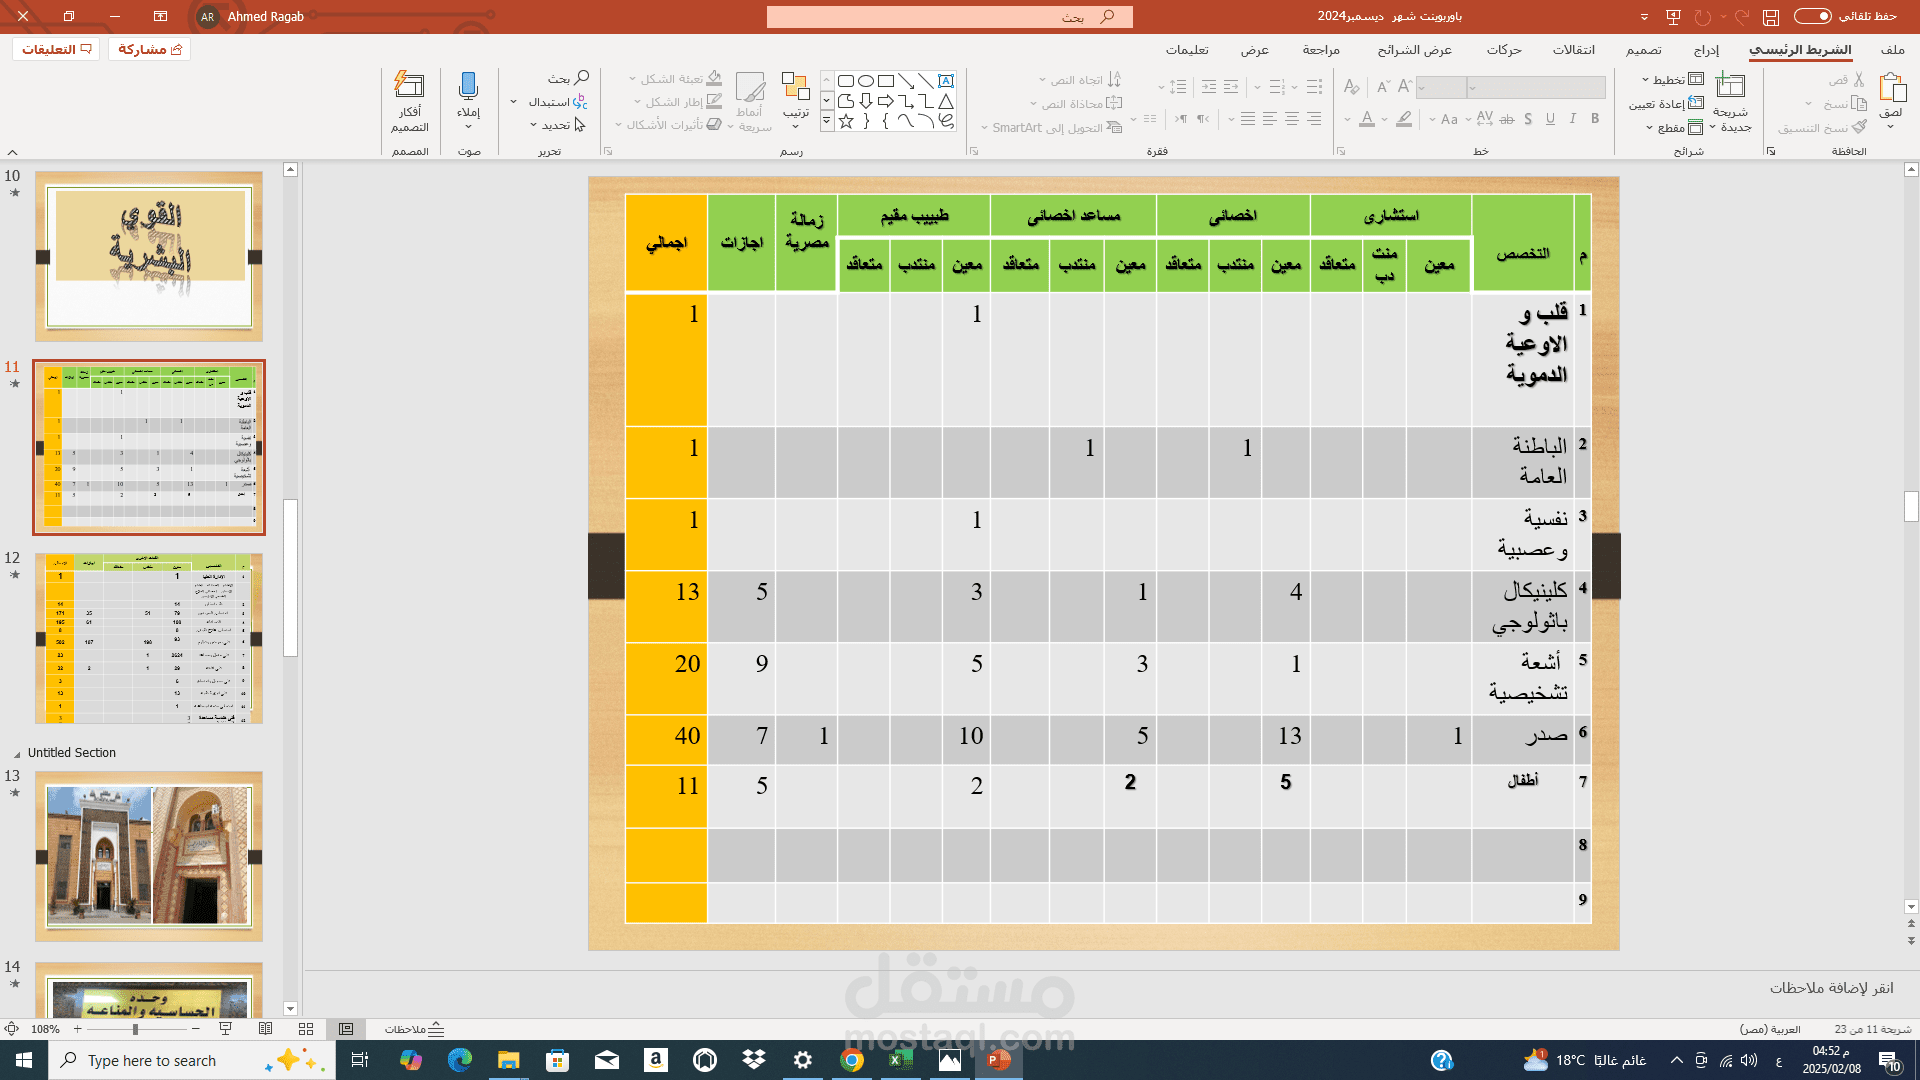Toggle the Notes (ملاحظات) pane button

coord(415,1029)
